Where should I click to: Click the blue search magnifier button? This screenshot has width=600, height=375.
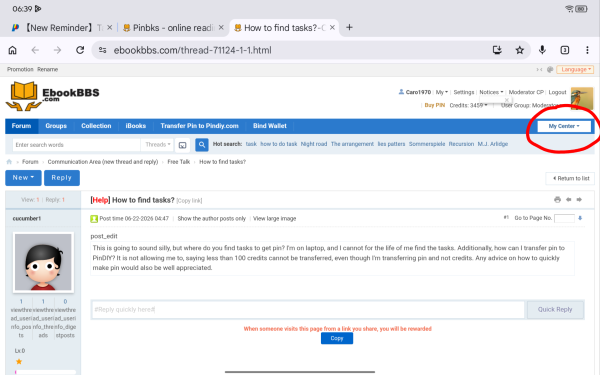202,145
